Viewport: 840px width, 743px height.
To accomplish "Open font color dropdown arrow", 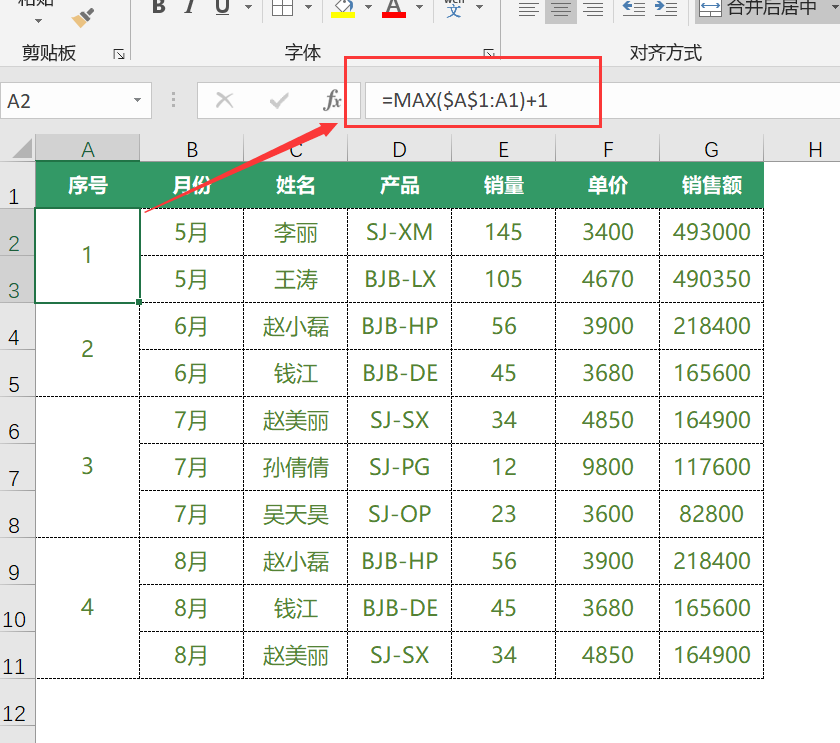I will 419,7.
